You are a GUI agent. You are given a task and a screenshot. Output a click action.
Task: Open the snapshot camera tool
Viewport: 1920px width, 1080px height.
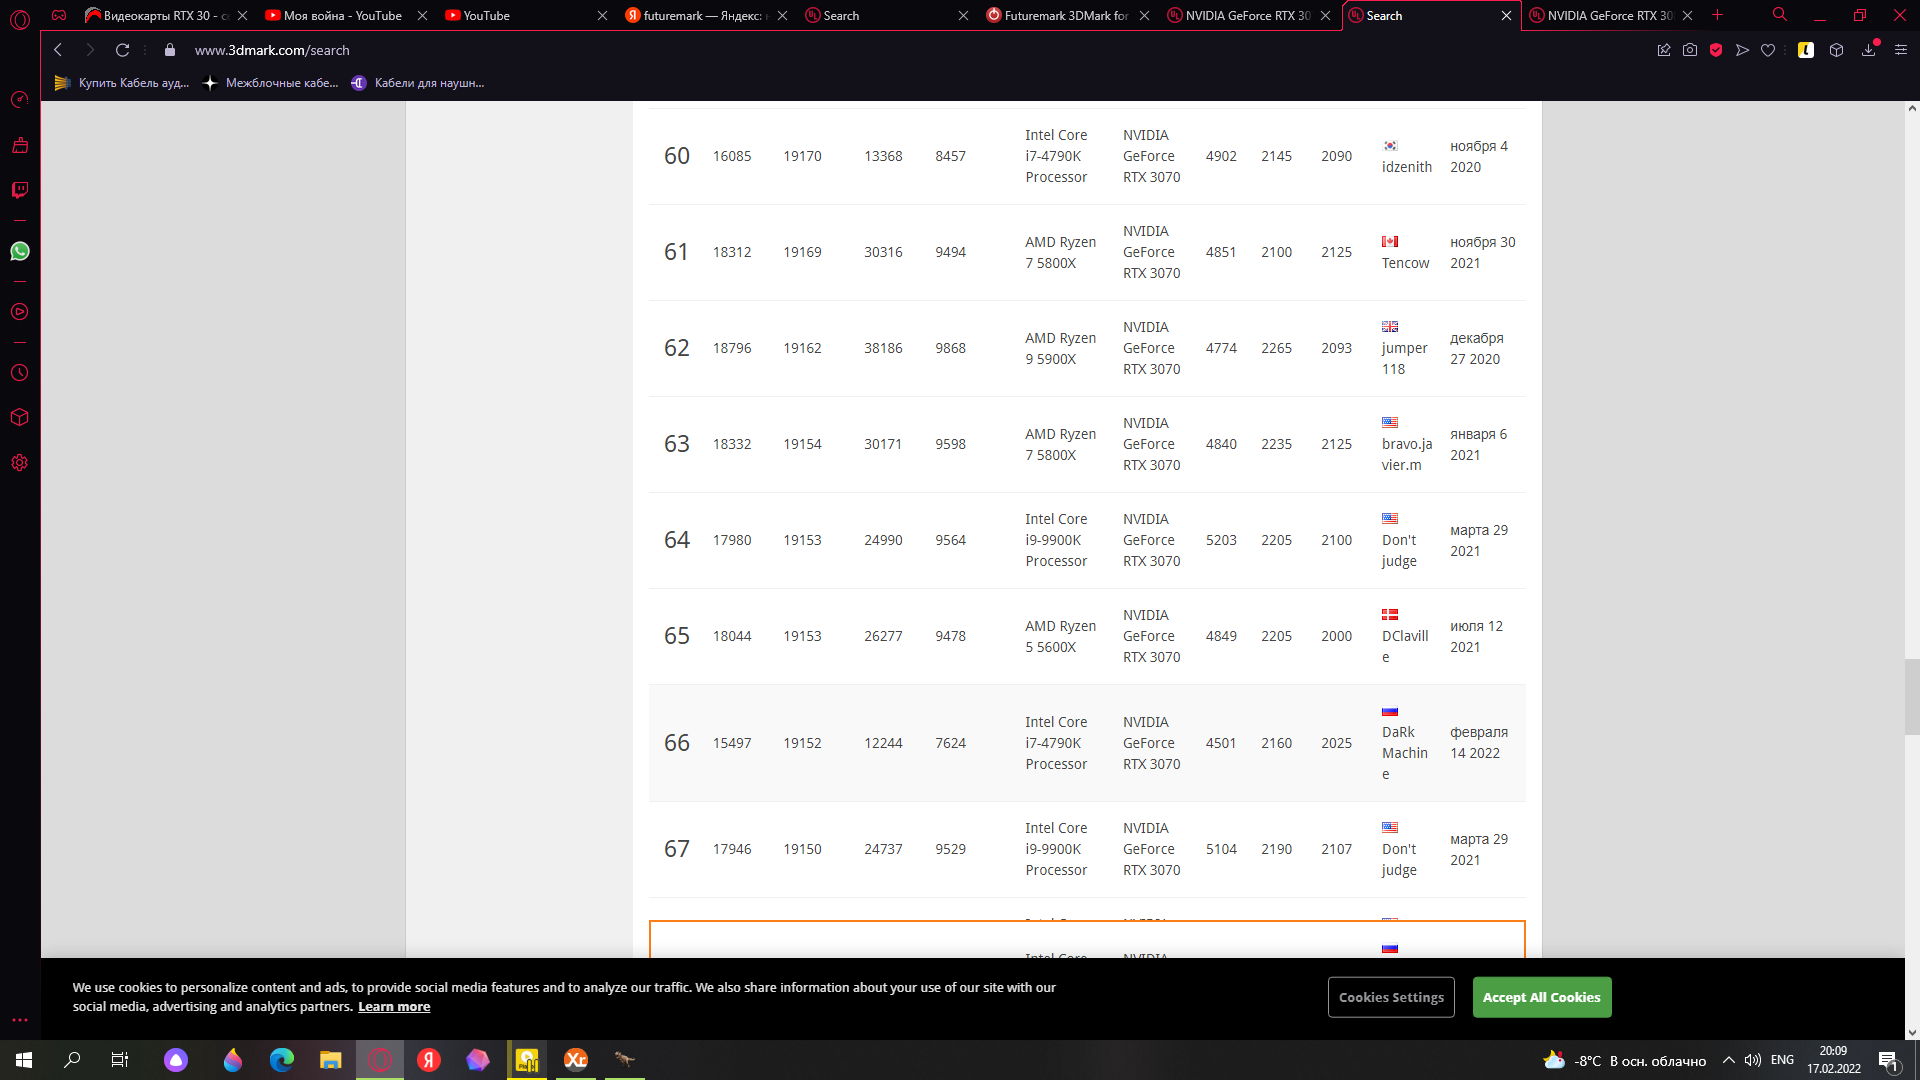click(1690, 50)
